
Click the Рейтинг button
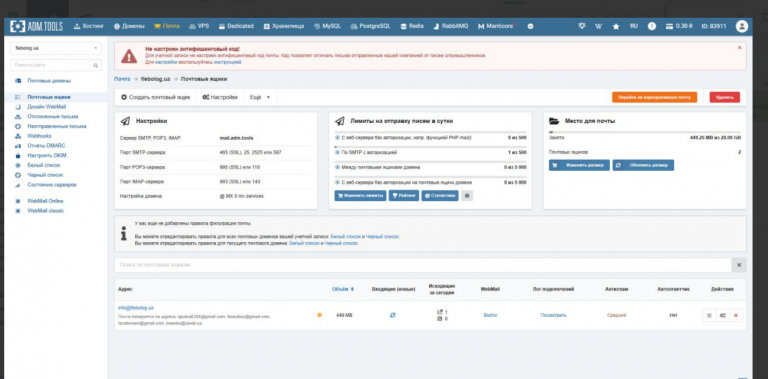[404, 196]
